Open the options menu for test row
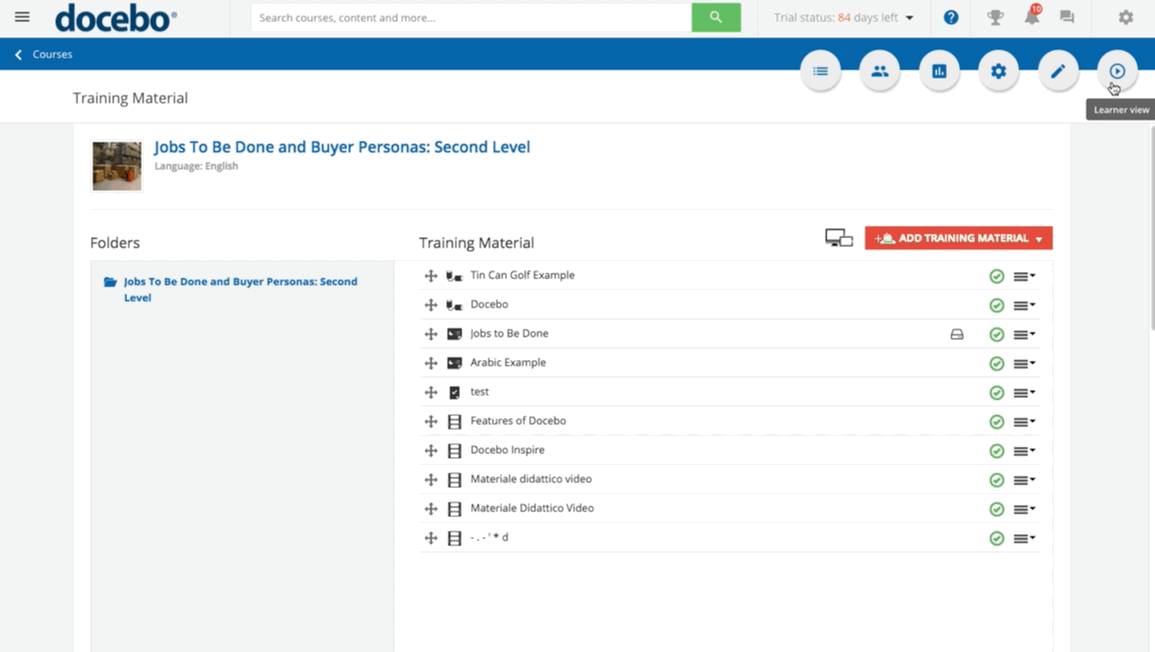The image size is (1155, 652). point(1024,393)
